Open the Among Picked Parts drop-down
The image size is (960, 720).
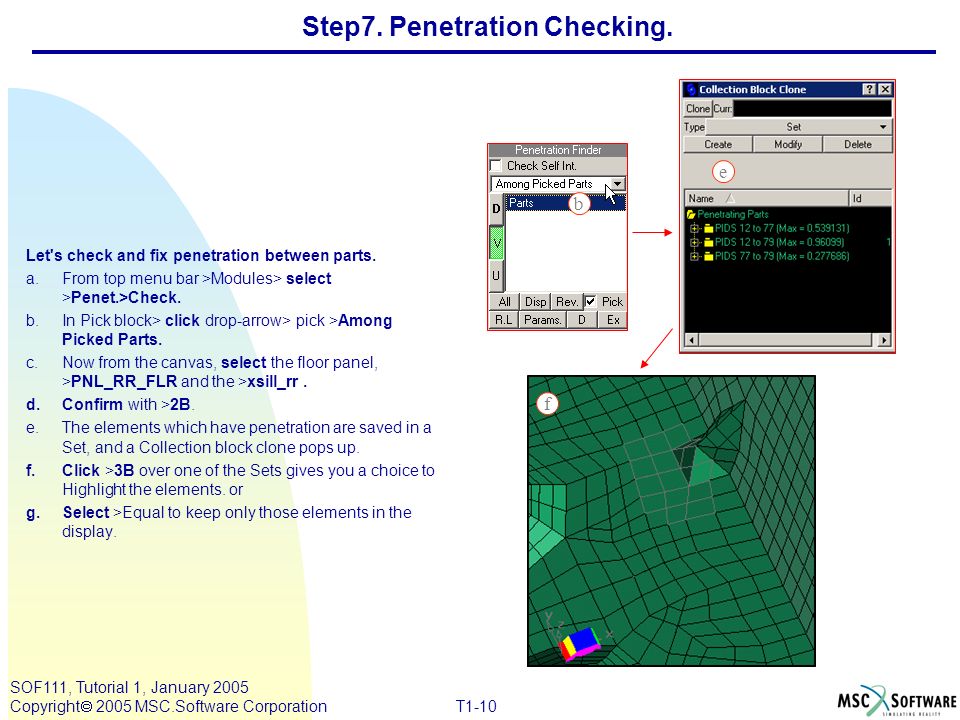tap(618, 184)
